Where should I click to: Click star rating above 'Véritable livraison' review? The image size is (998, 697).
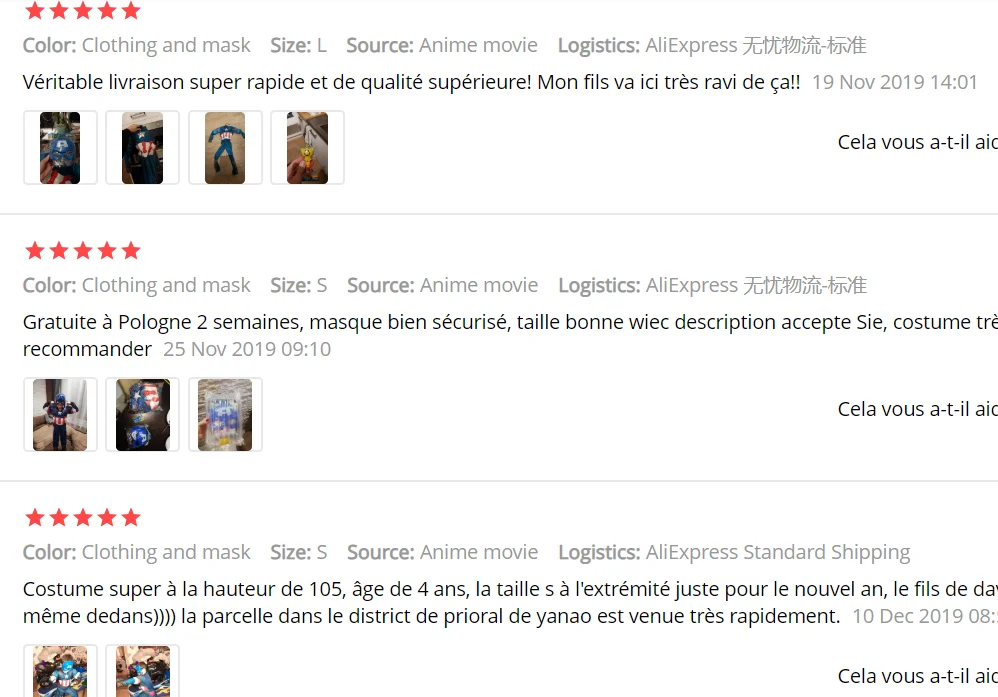[83, 10]
